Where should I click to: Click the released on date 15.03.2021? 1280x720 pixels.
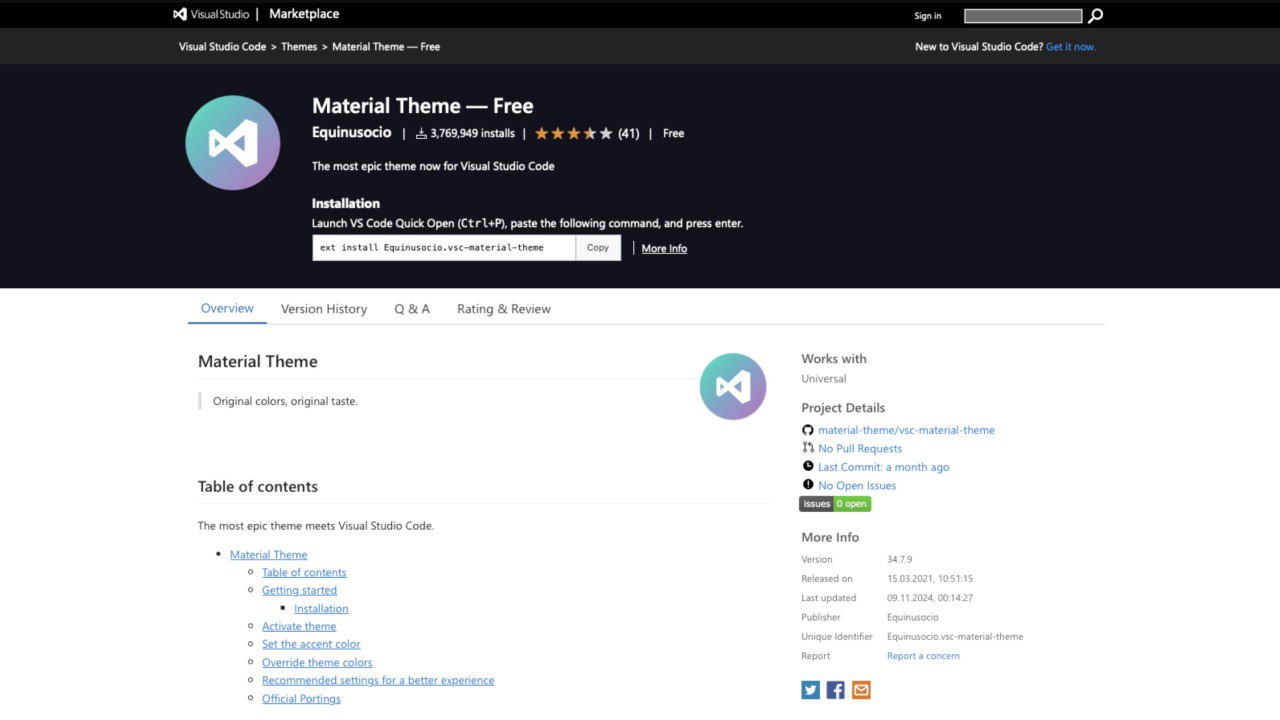(930, 579)
